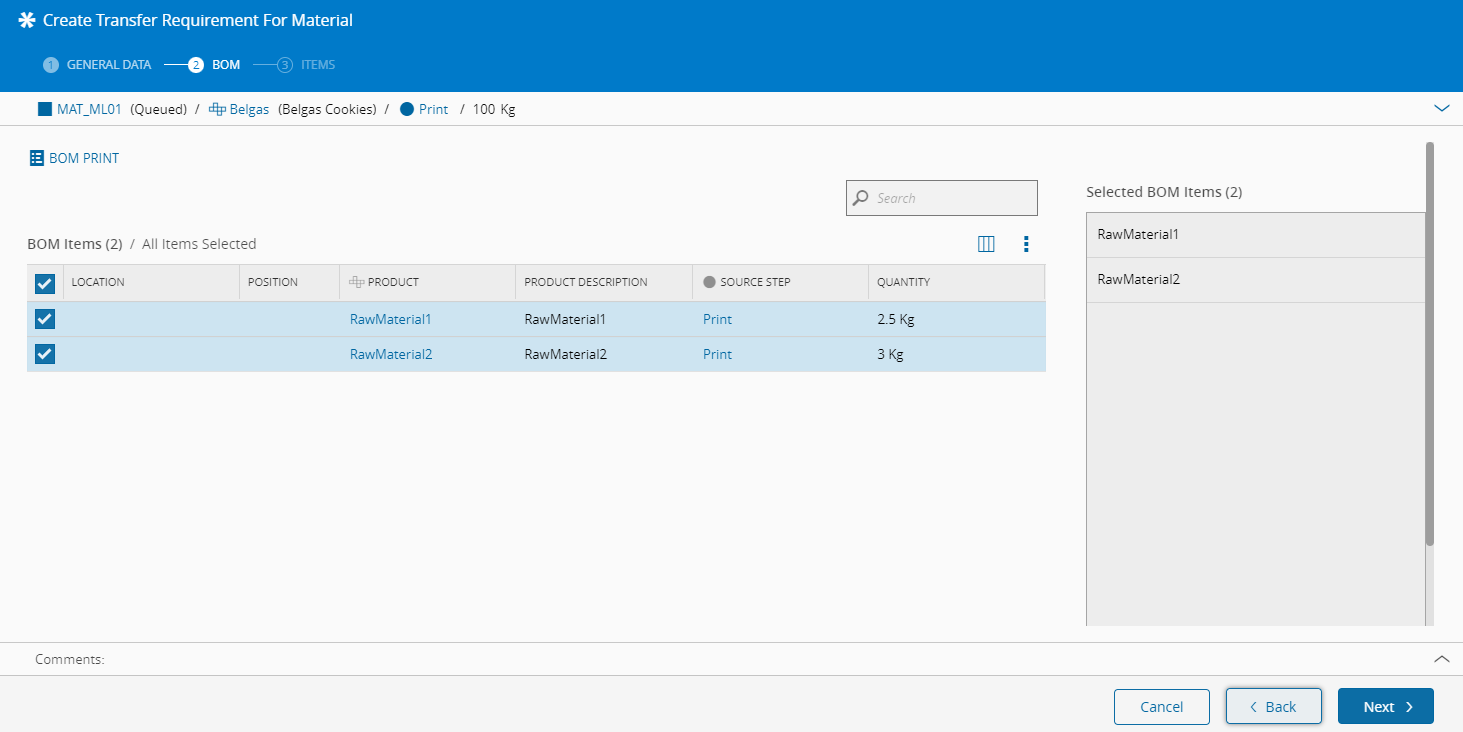Sort by the Quantity column header
1463x732 pixels.
pos(903,282)
